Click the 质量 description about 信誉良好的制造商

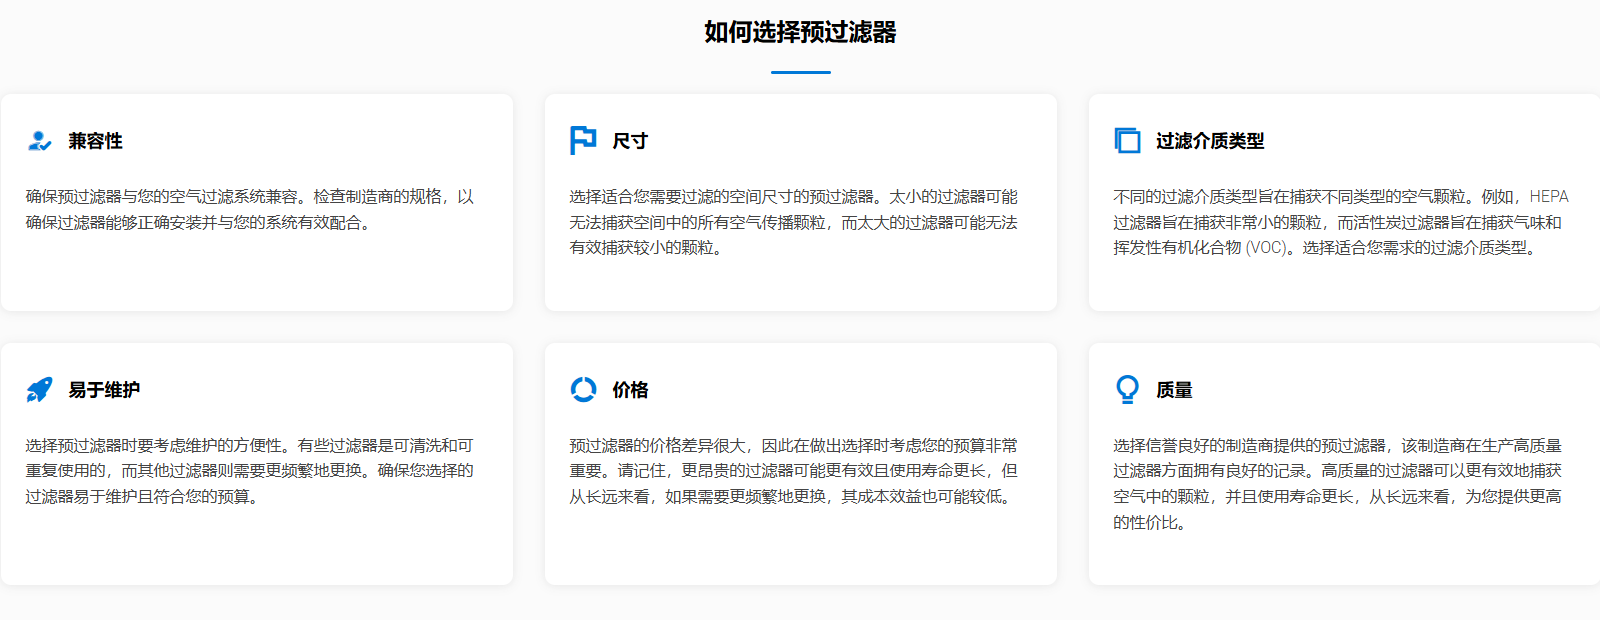point(1337,484)
